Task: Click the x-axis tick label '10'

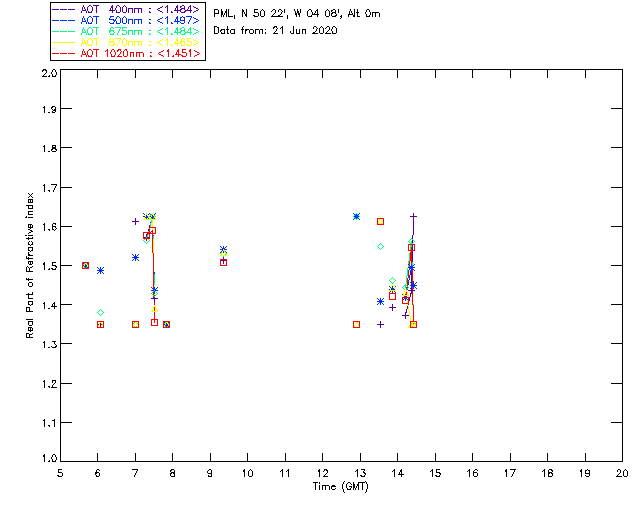Action: point(247,473)
